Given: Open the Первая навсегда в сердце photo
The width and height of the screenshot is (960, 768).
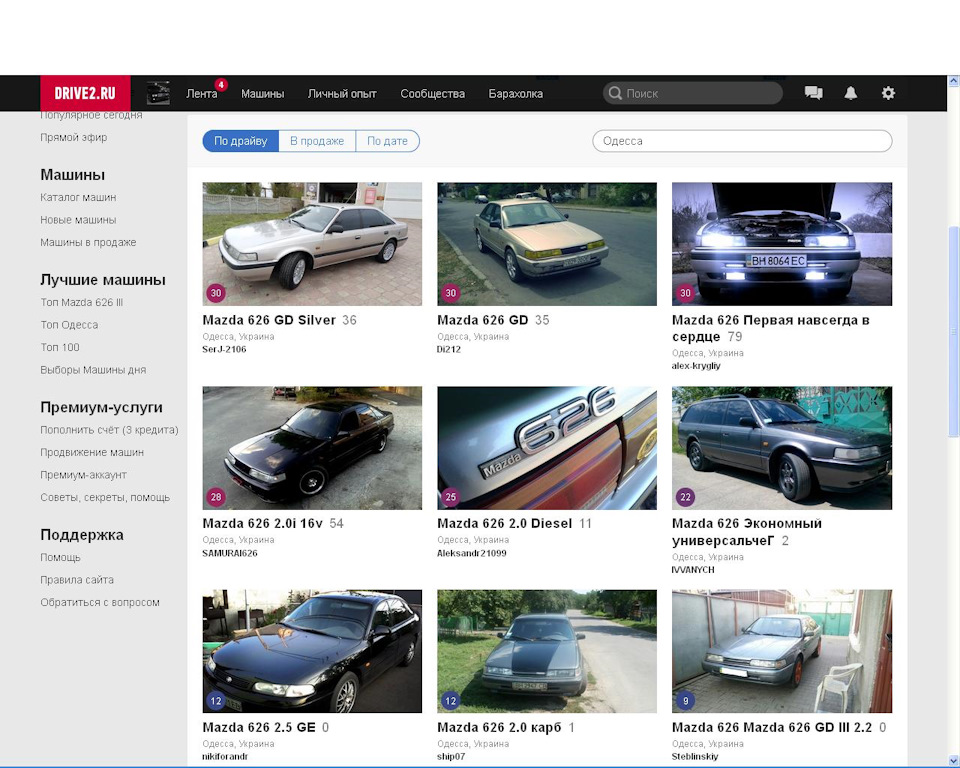Looking at the screenshot, I should (x=782, y=244).
